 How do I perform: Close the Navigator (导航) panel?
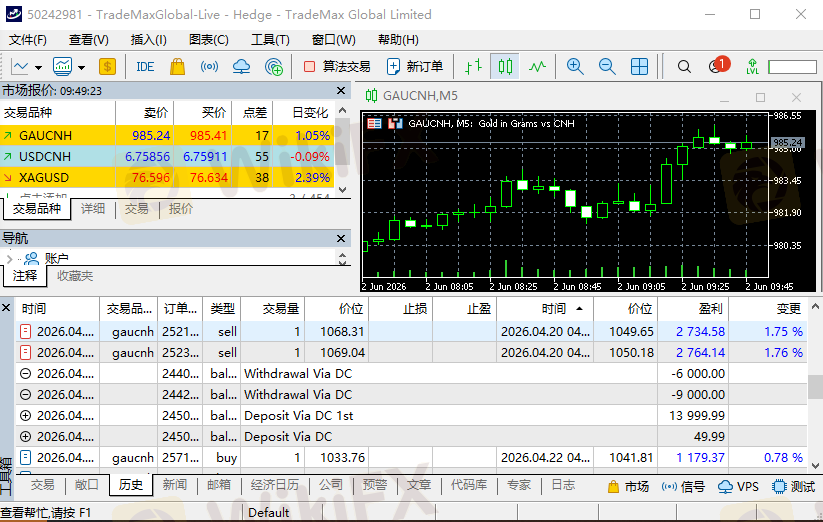coord(341,239)
